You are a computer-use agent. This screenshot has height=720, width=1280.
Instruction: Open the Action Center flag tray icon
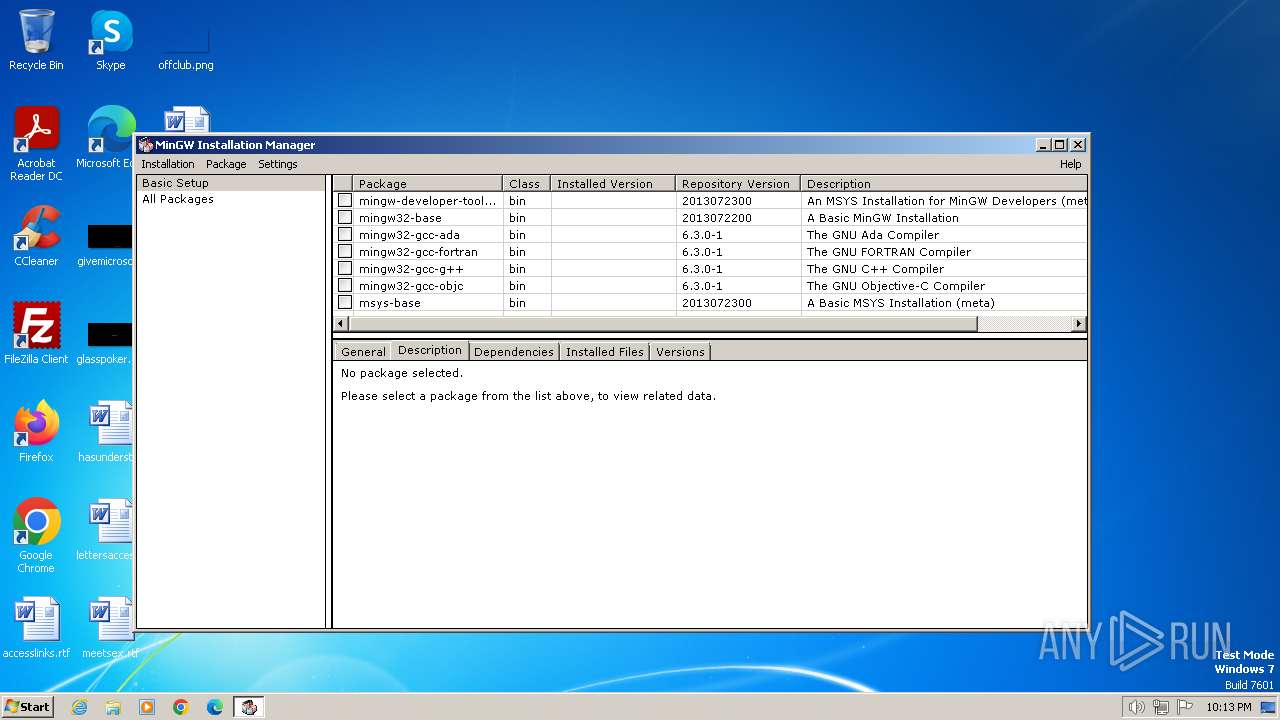(x=1185, y=707)
